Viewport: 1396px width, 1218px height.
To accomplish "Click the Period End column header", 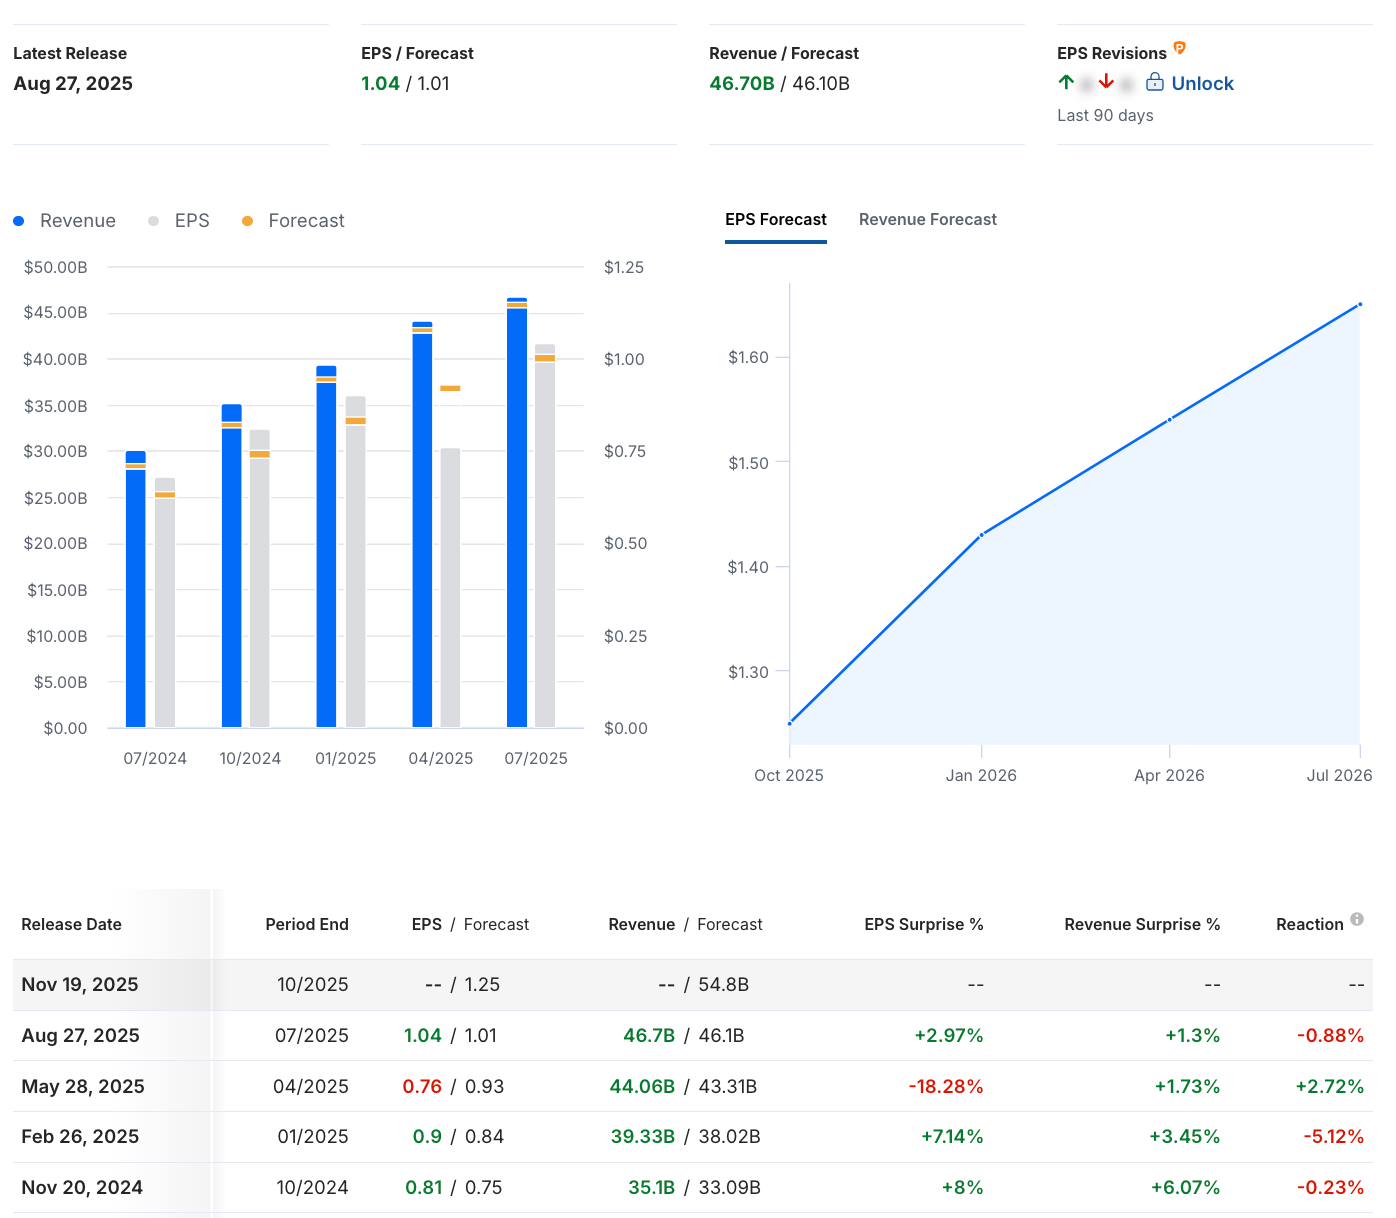I will (307, 925).
